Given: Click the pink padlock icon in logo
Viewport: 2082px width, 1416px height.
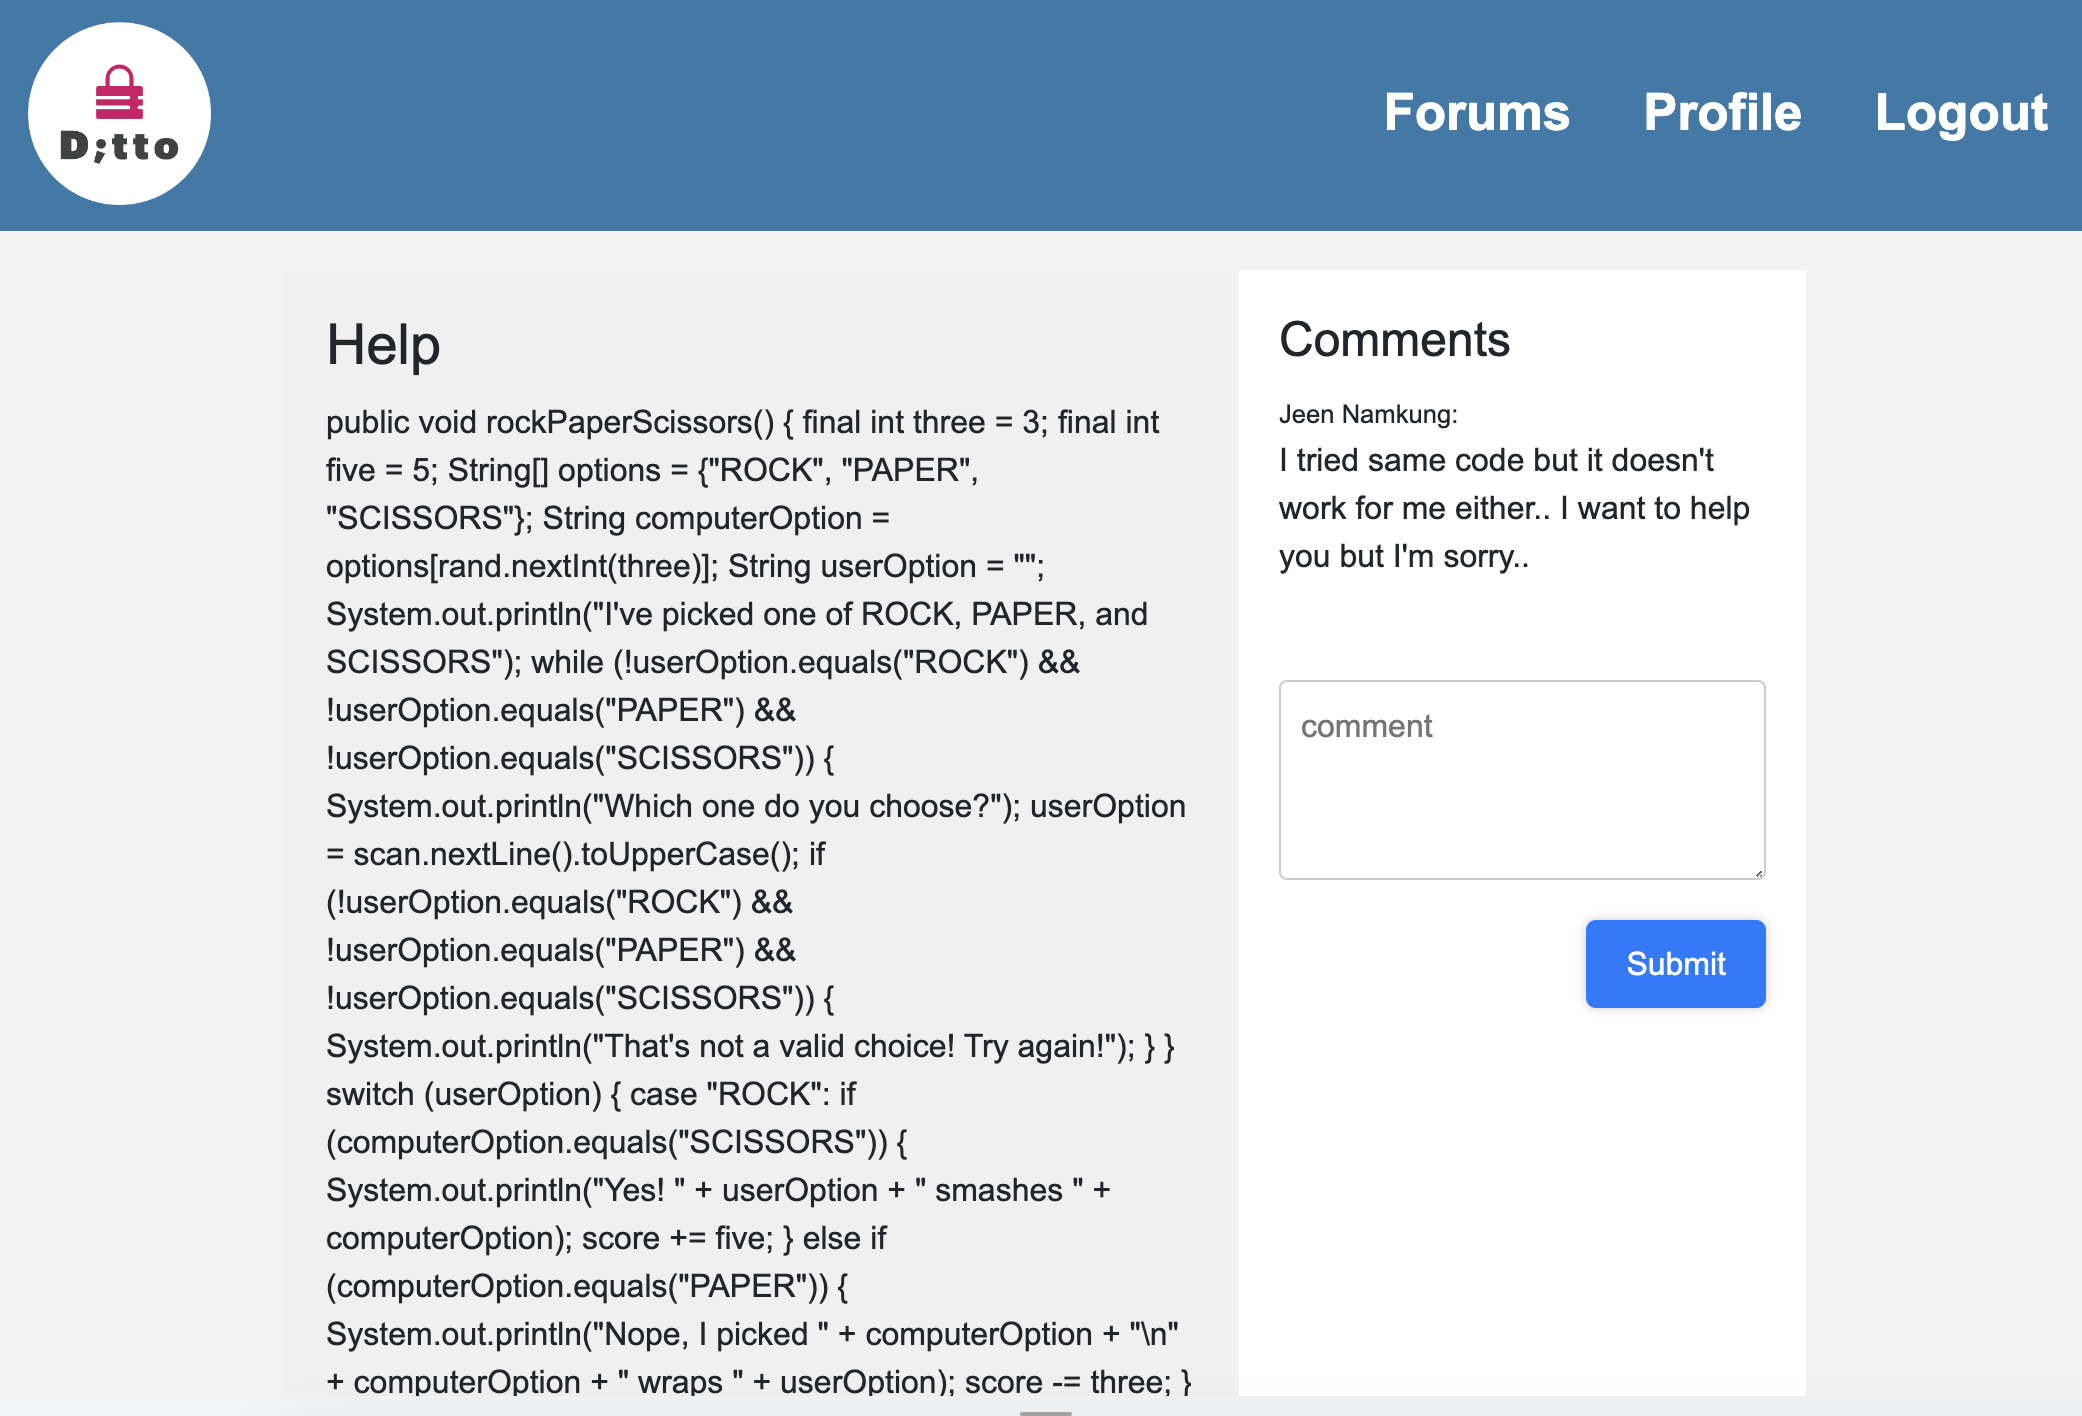Looking at the screenshot, I should [x=119, y=92].
